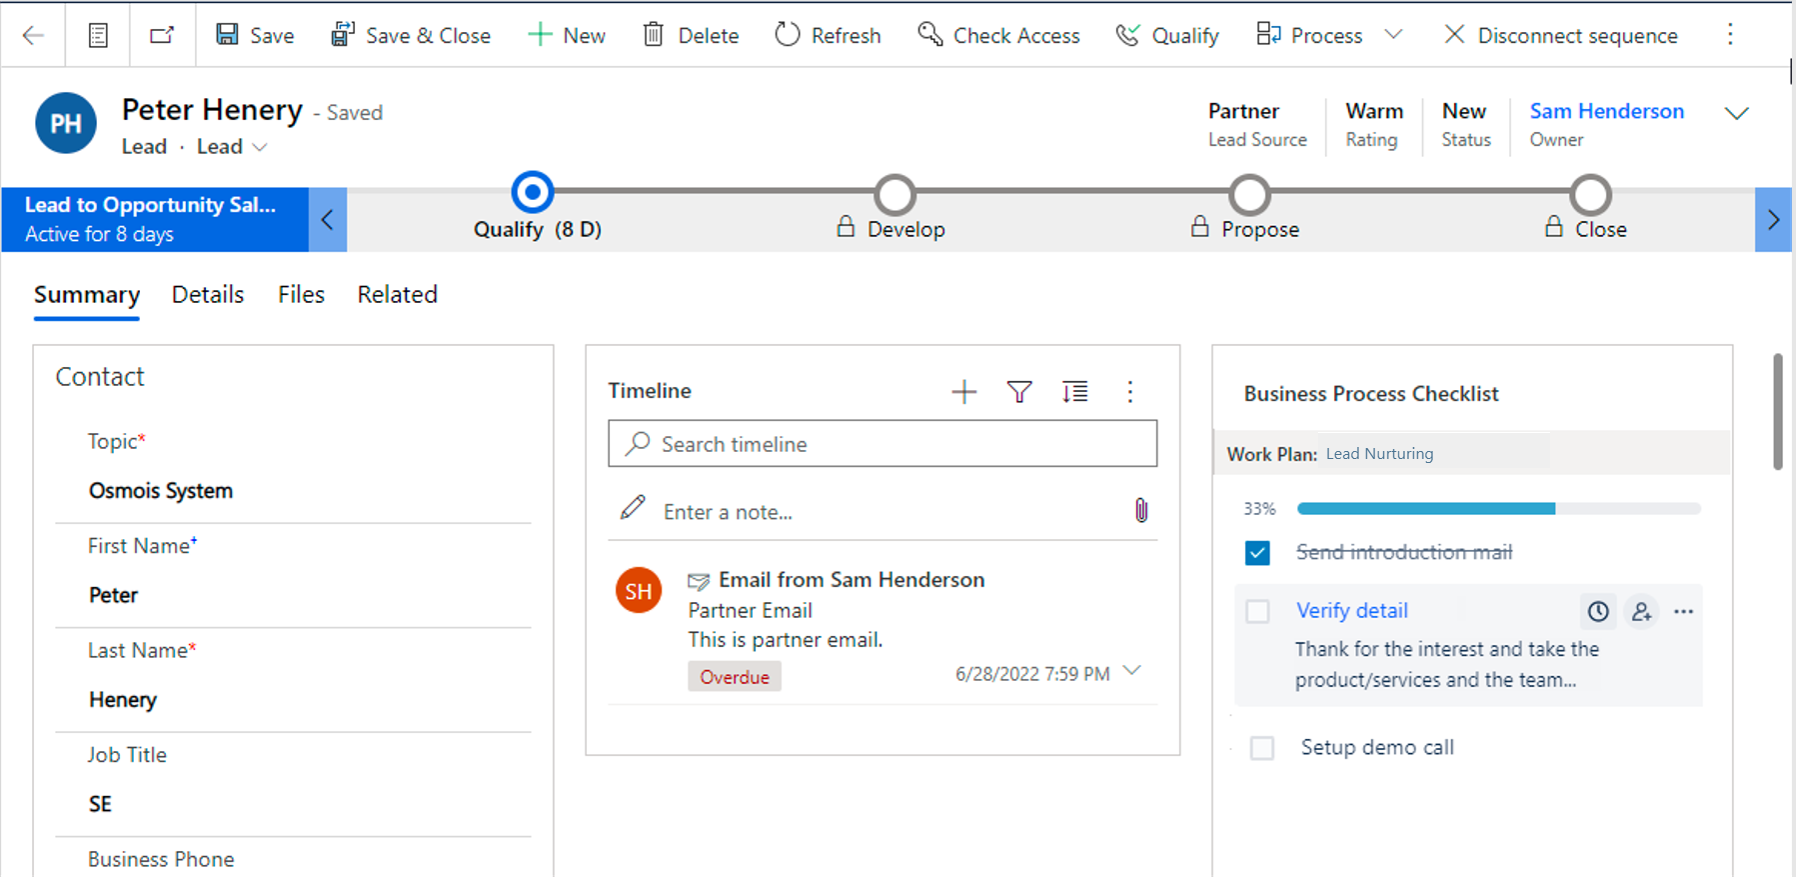Click the Save command
The height and width of the screenshot is (877, 1796).
pyautogui.click(x=255, y=35)
